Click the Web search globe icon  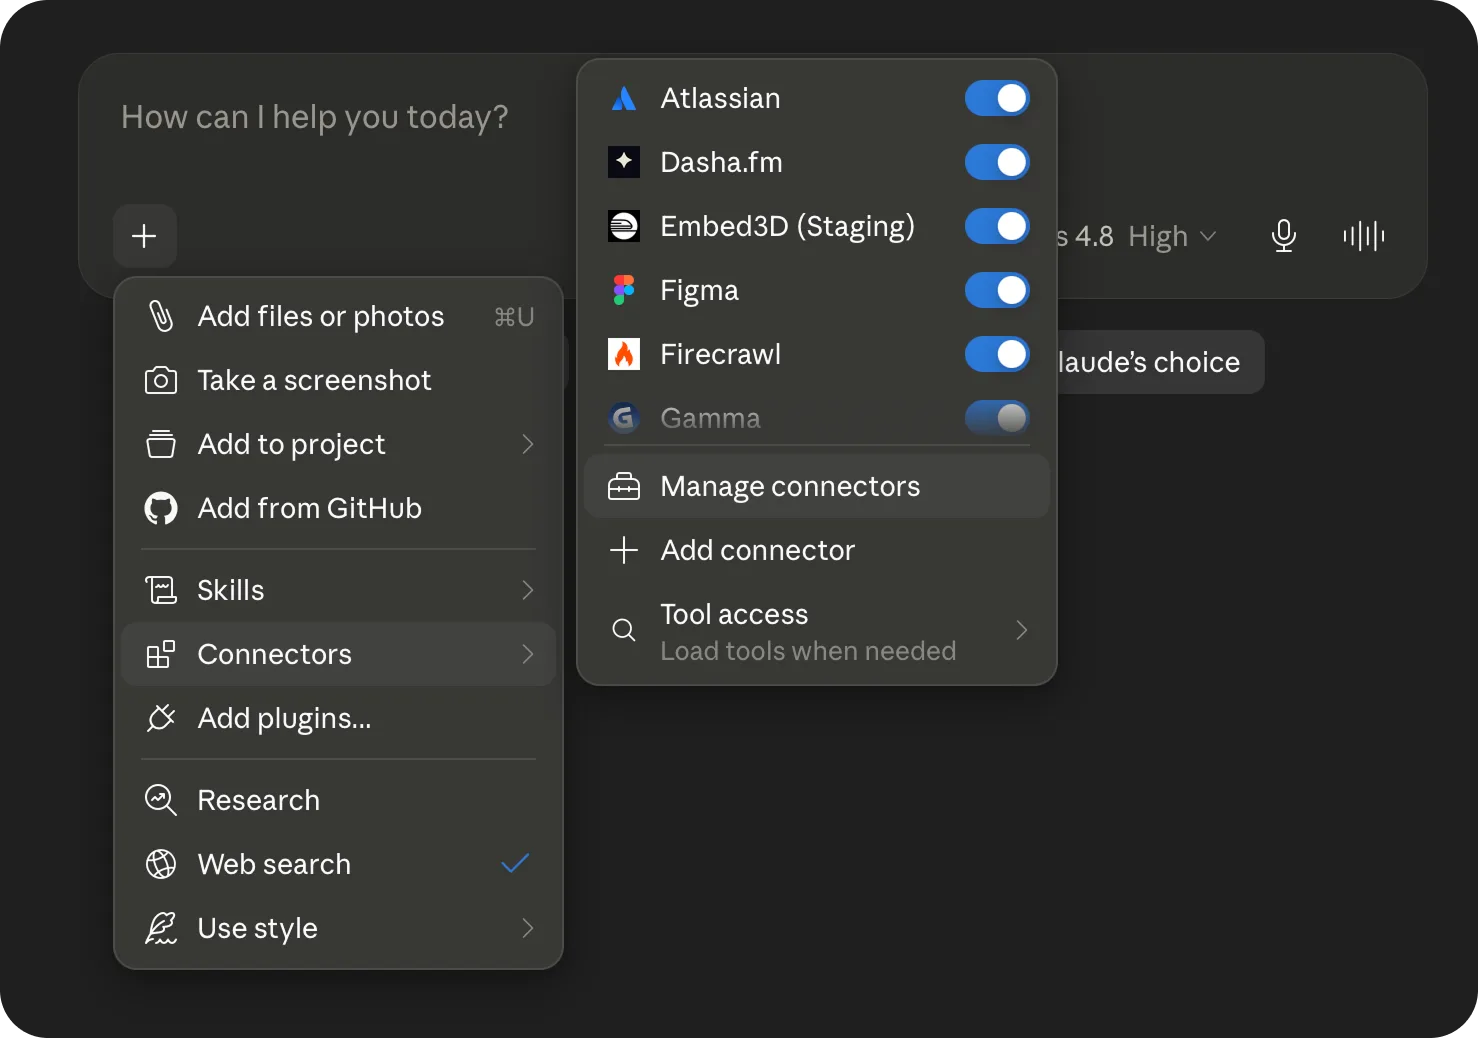pos(161,864)
